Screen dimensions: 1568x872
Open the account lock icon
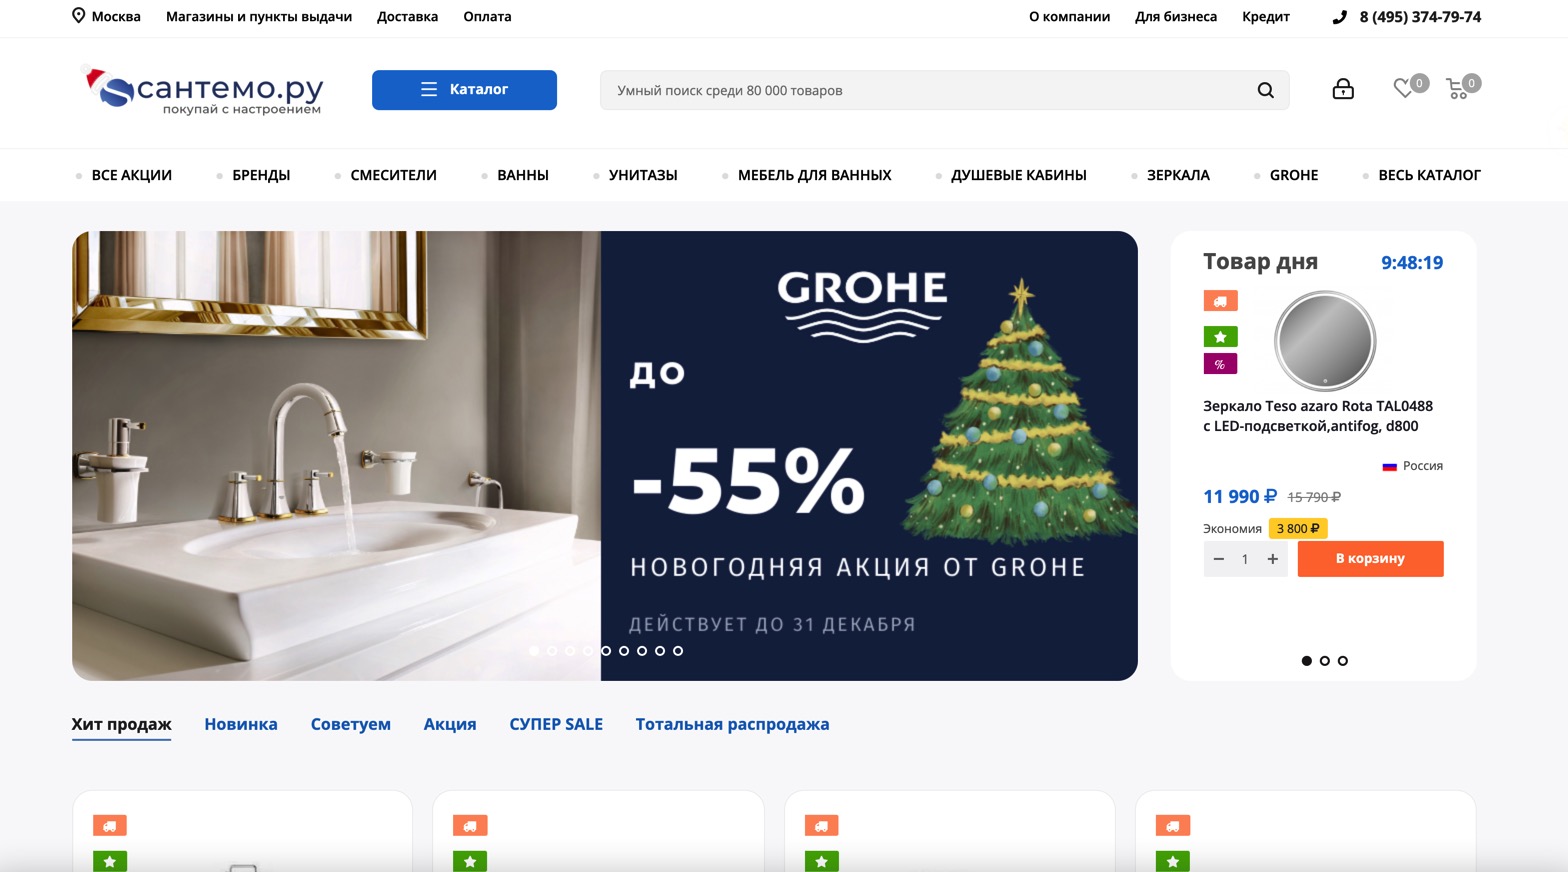point(1343,89)
